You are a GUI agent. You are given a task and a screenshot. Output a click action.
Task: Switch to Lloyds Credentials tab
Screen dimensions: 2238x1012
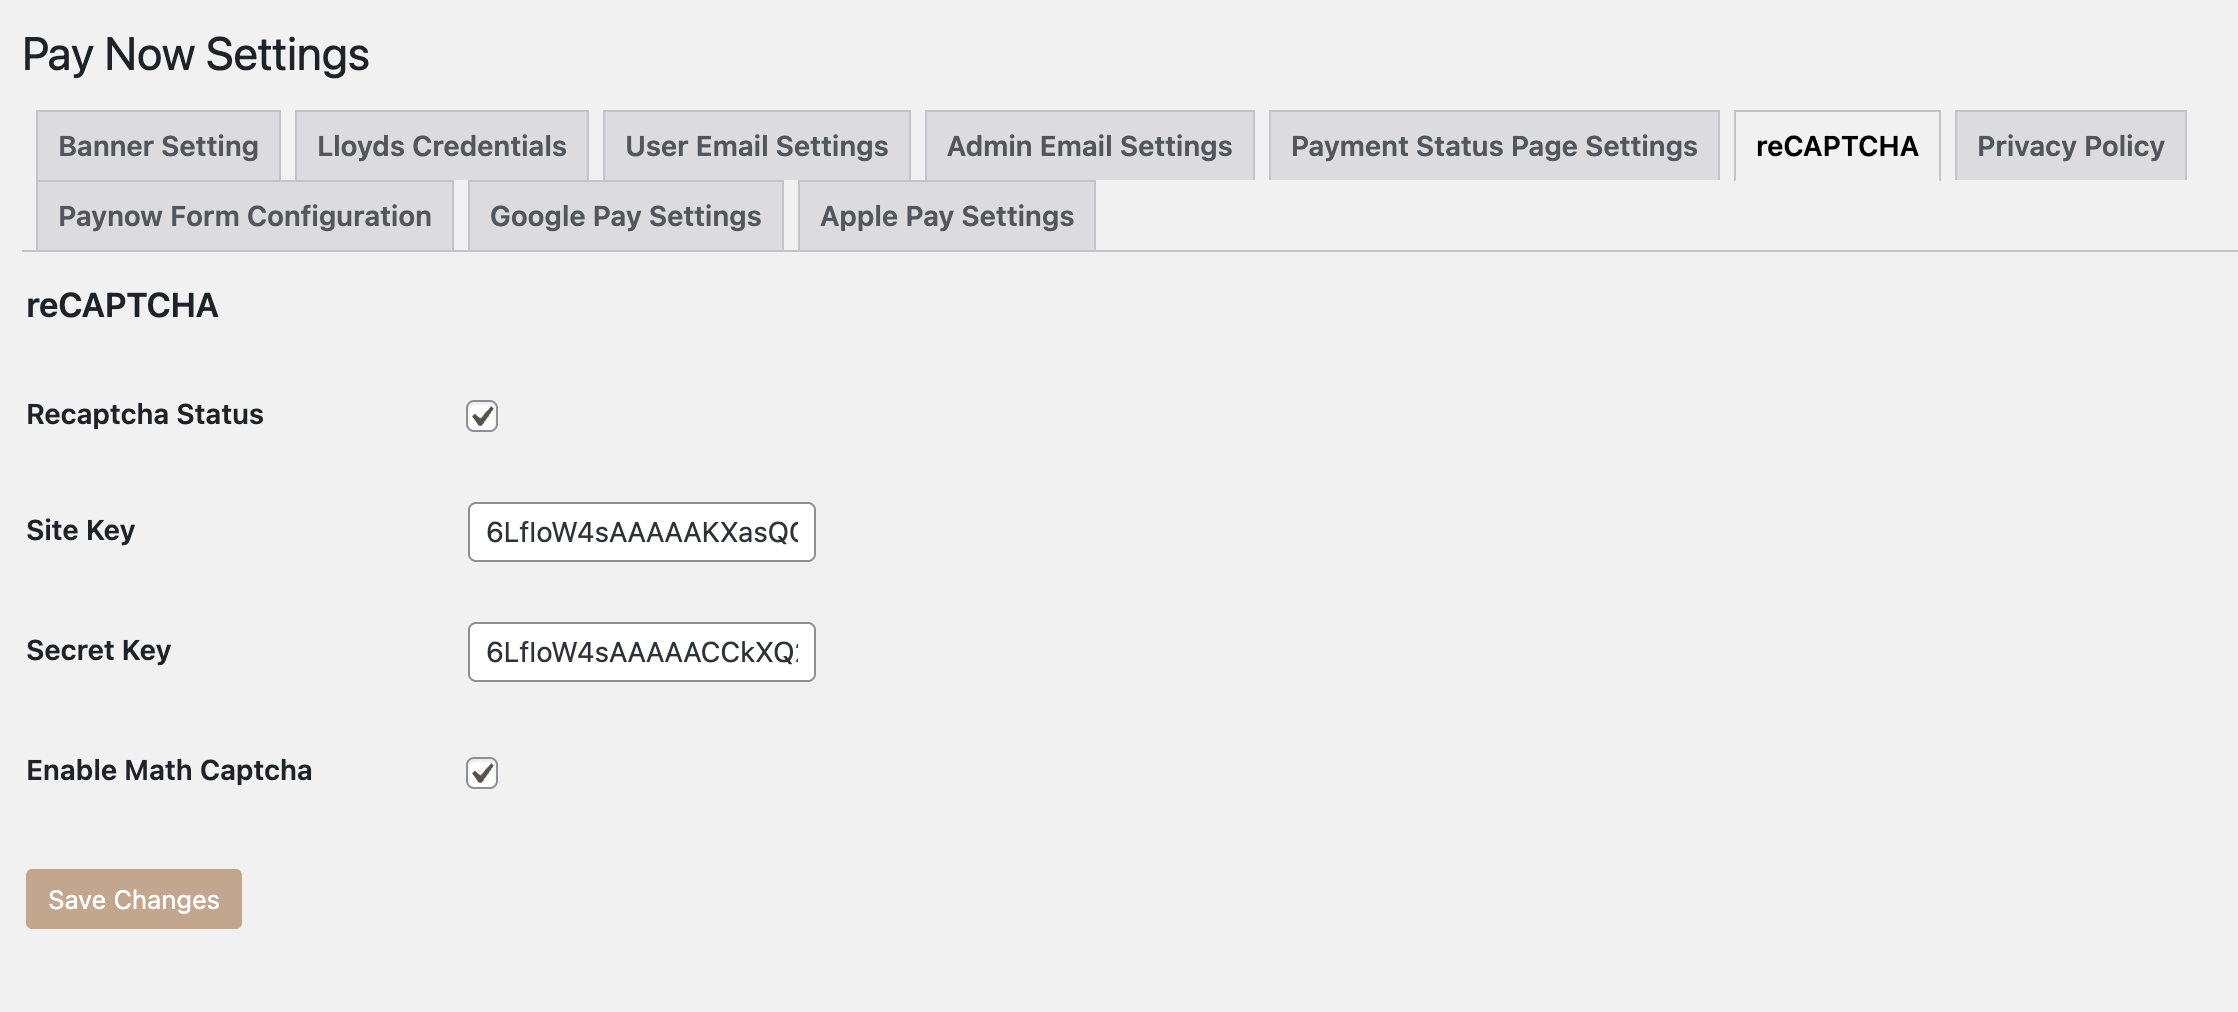pos(442,146)
